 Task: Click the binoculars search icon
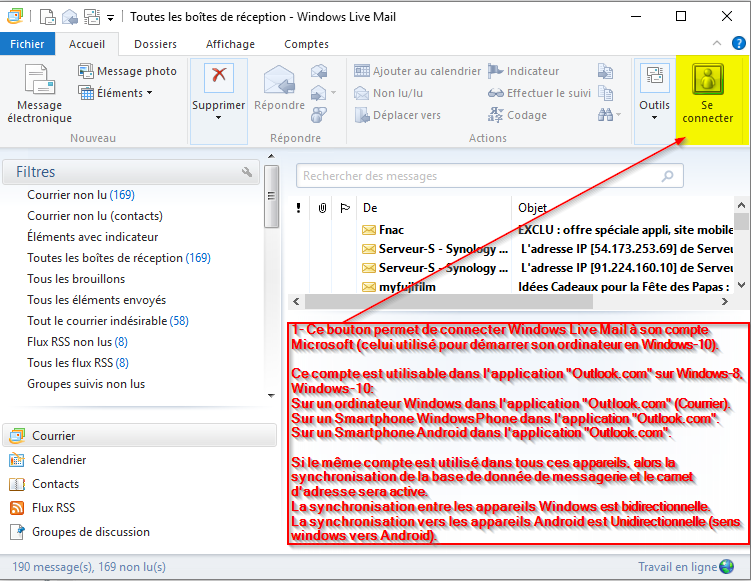[605, 114]
